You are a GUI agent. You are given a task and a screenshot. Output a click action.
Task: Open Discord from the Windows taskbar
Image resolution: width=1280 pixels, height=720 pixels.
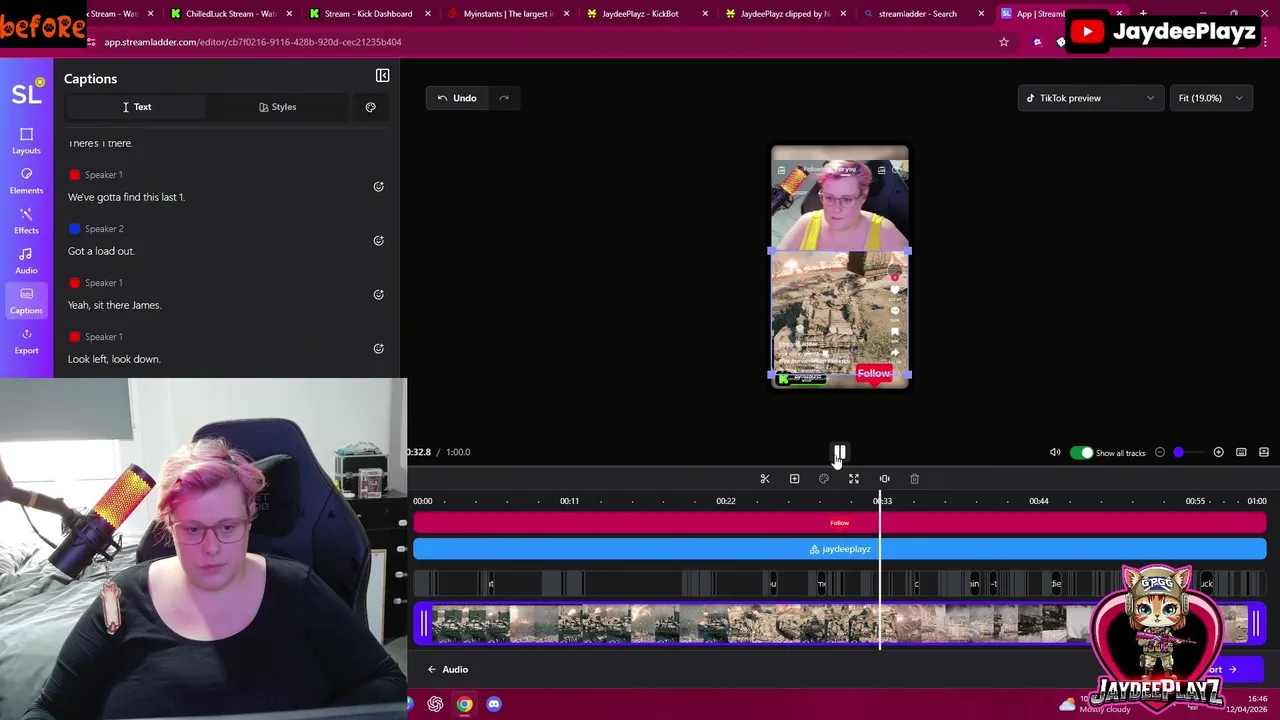pos(493,704)
